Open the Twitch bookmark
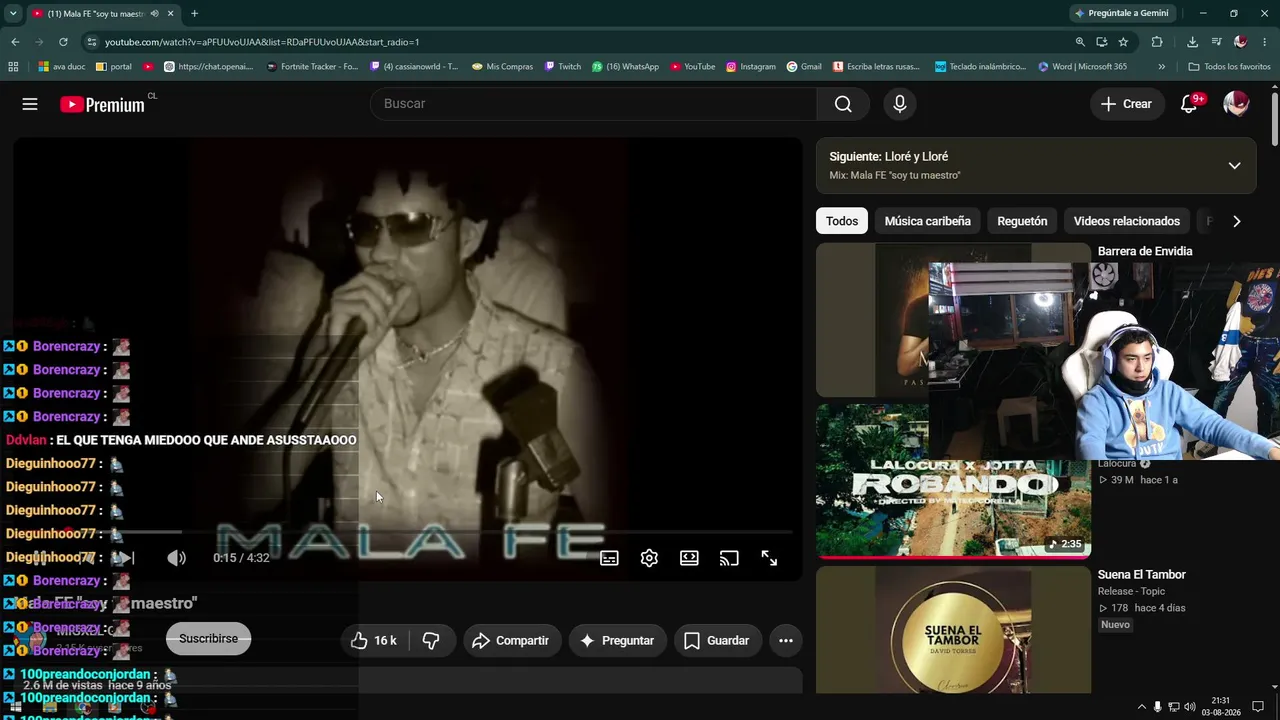 563,67
